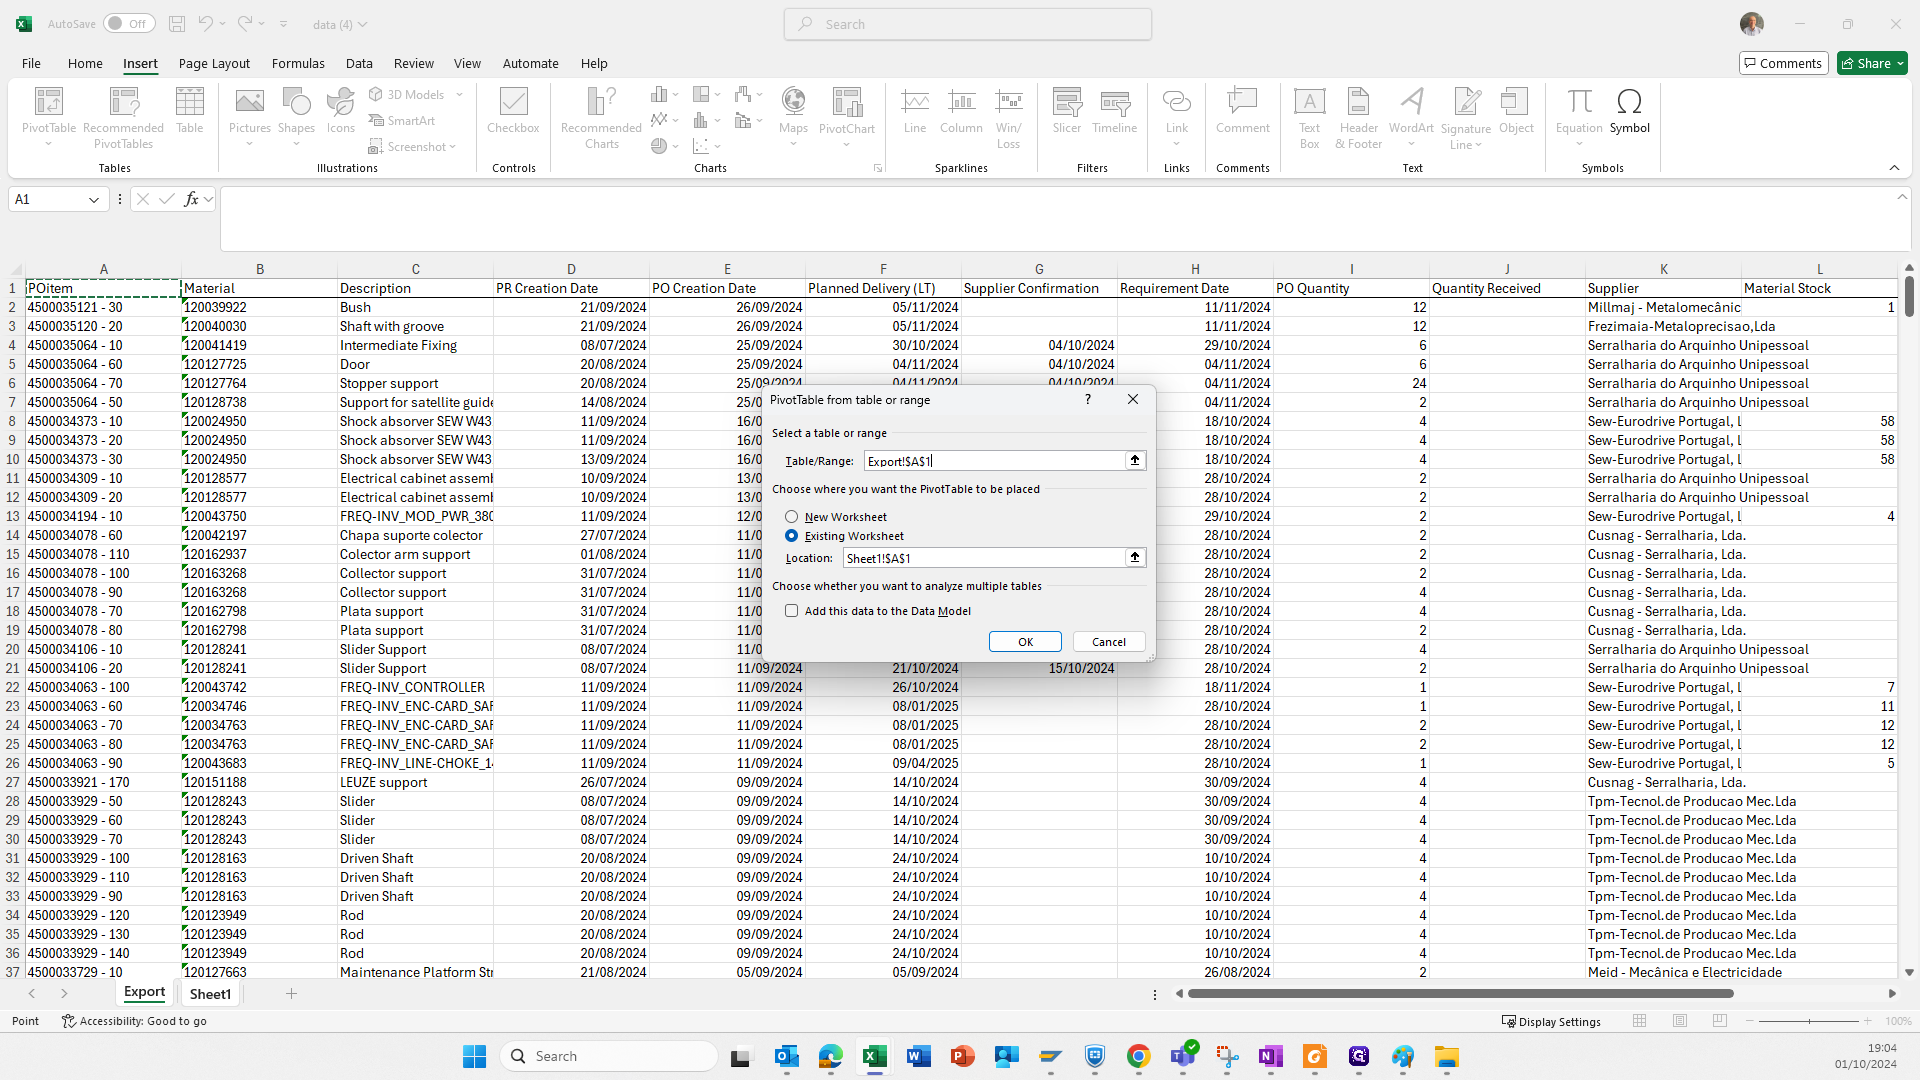The image size is (1920, 1080).
Task: Collapse Location range selector in dialog
Action: pos(1134,558)
